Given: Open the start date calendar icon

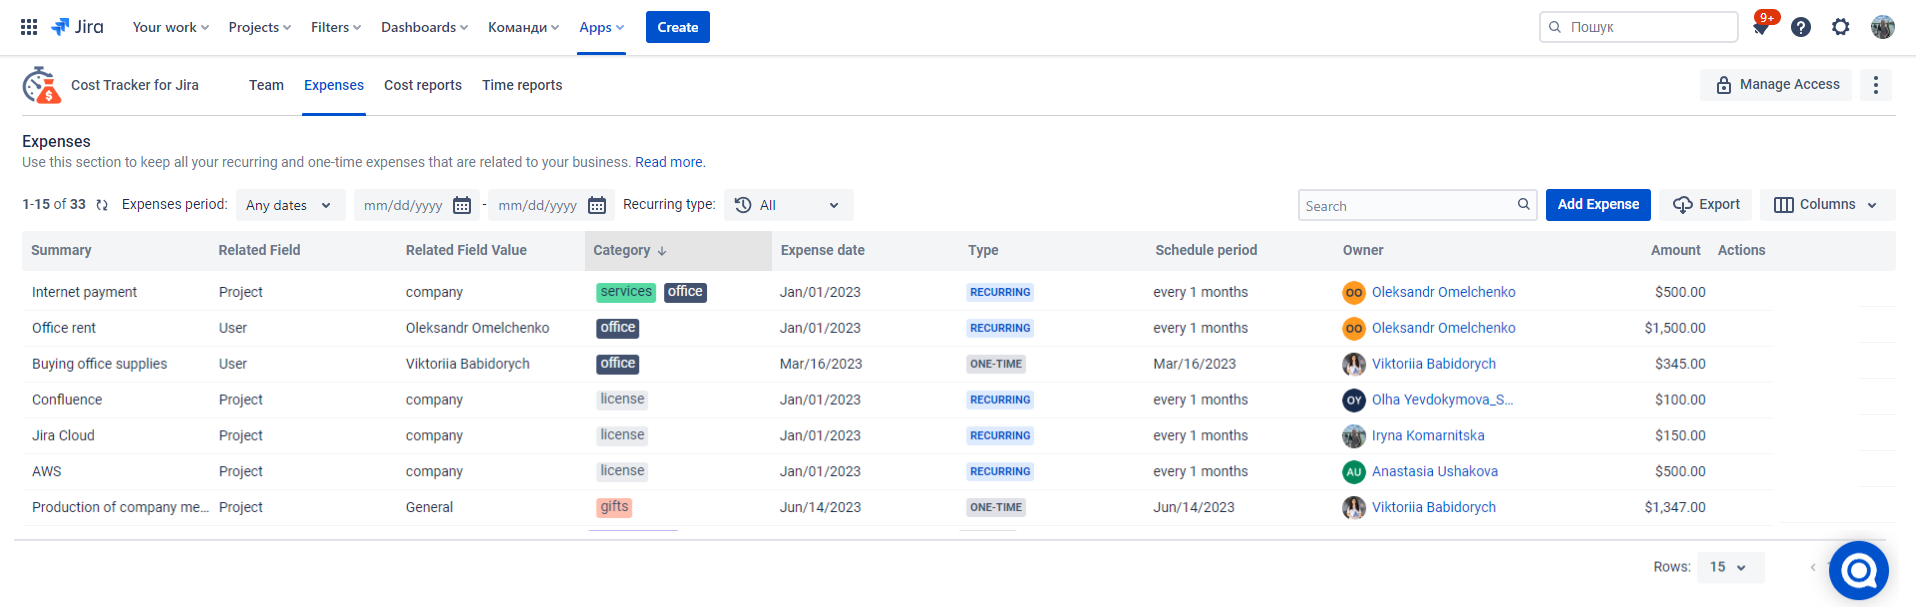Looking at the screenshot, I should click(462, 205).
